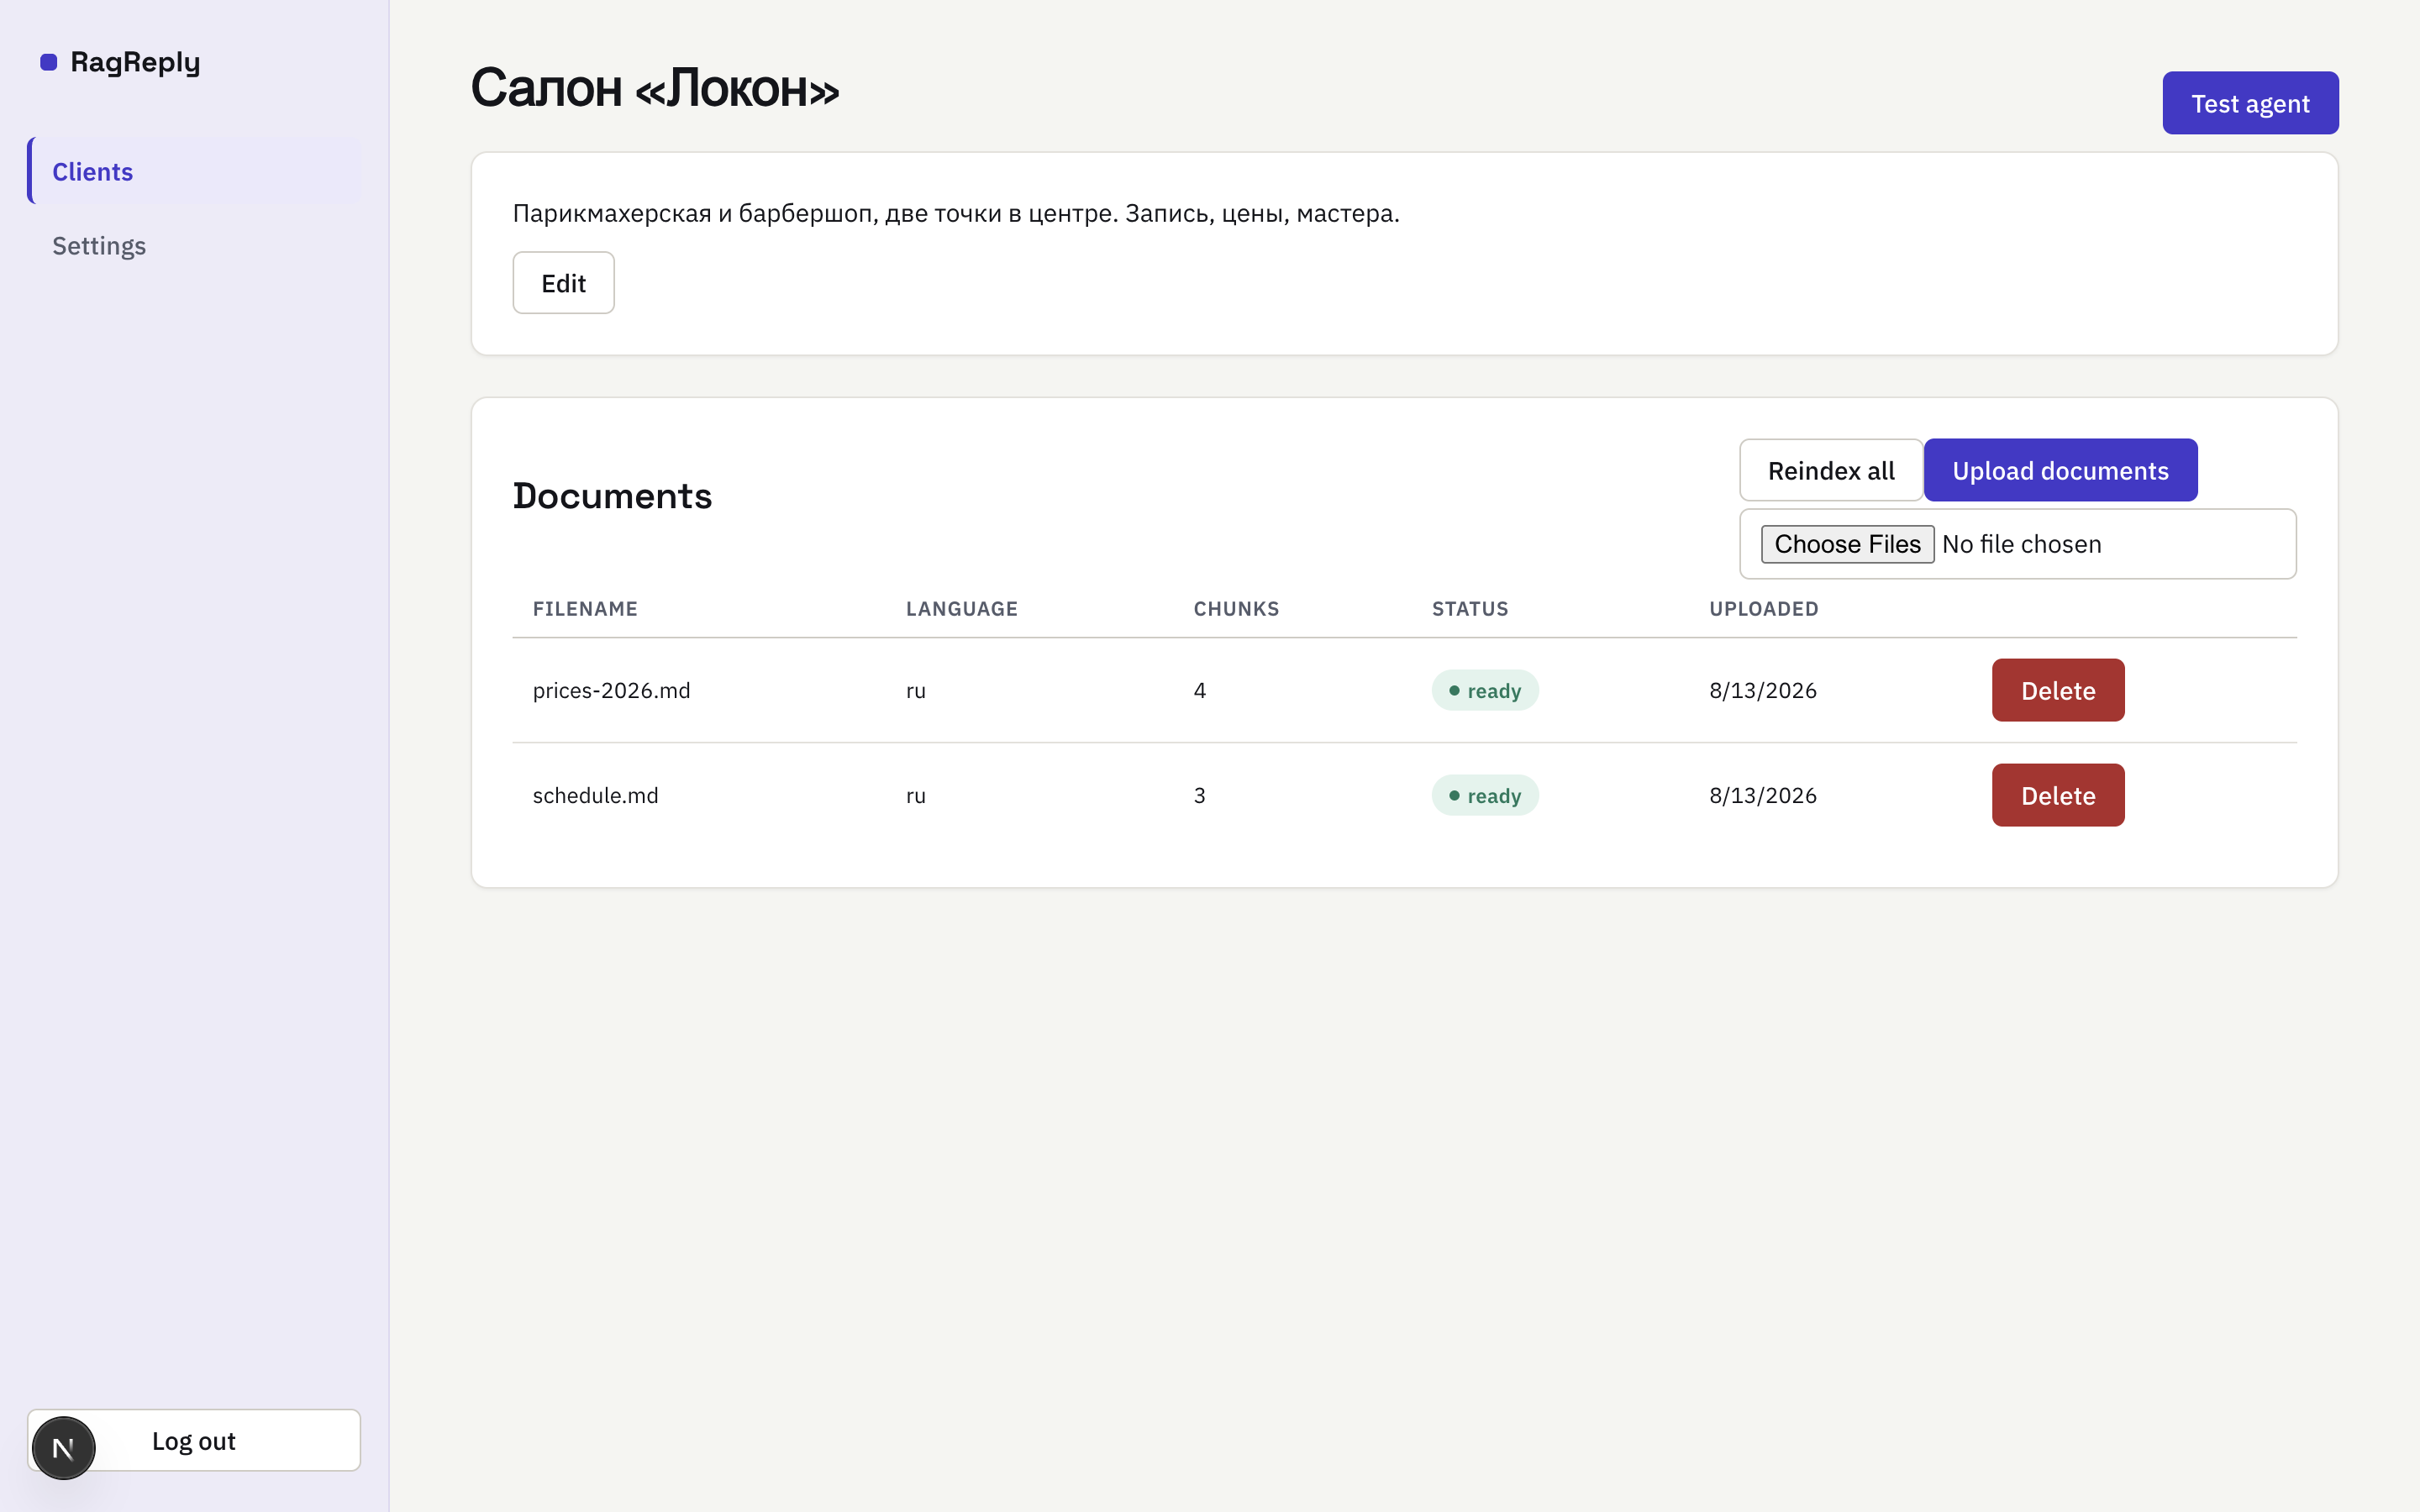Open the Clients section in sidebar
Viewport: 2420px width, 1512px height.
194,171
